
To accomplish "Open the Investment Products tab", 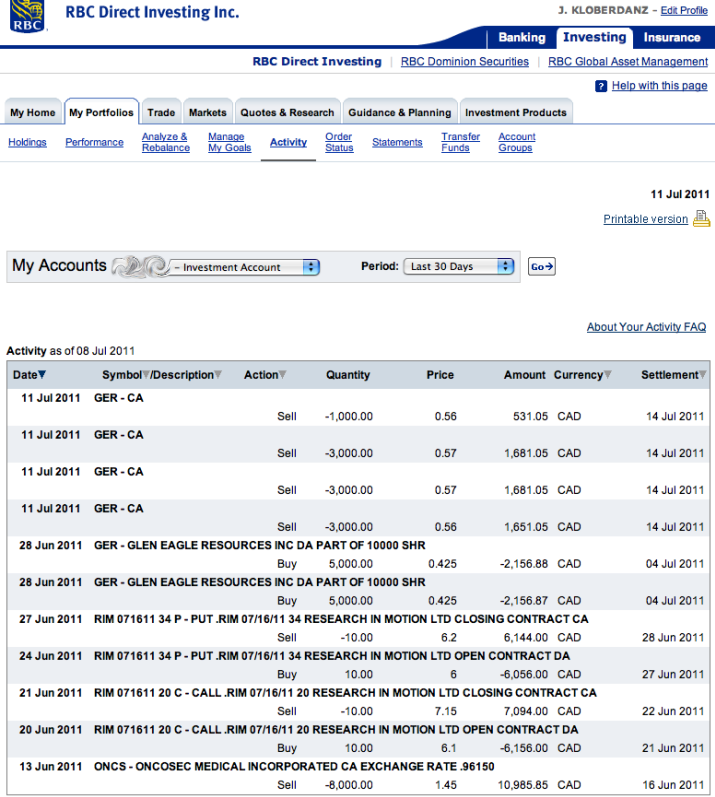I will [516, 112].
